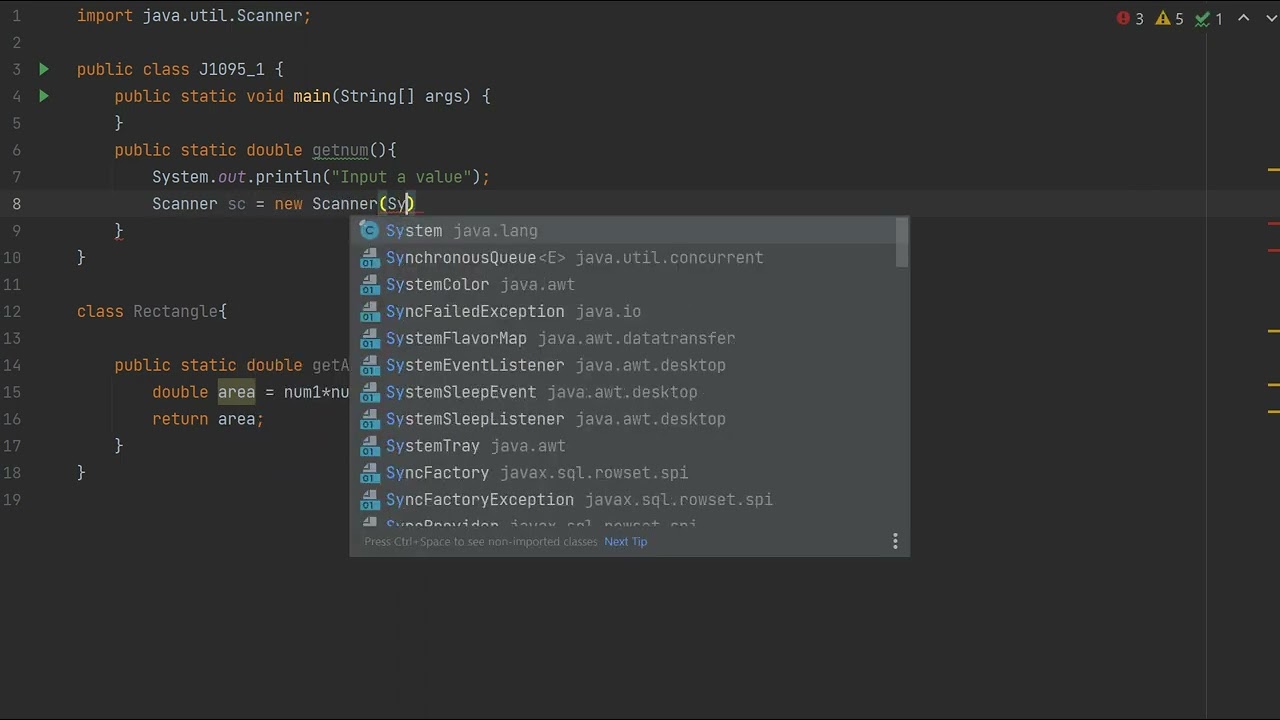The image size is (1280, 720).
Task: Click the "Input a value" string literal
Action: pyautogui.click(x=402, y=177)
